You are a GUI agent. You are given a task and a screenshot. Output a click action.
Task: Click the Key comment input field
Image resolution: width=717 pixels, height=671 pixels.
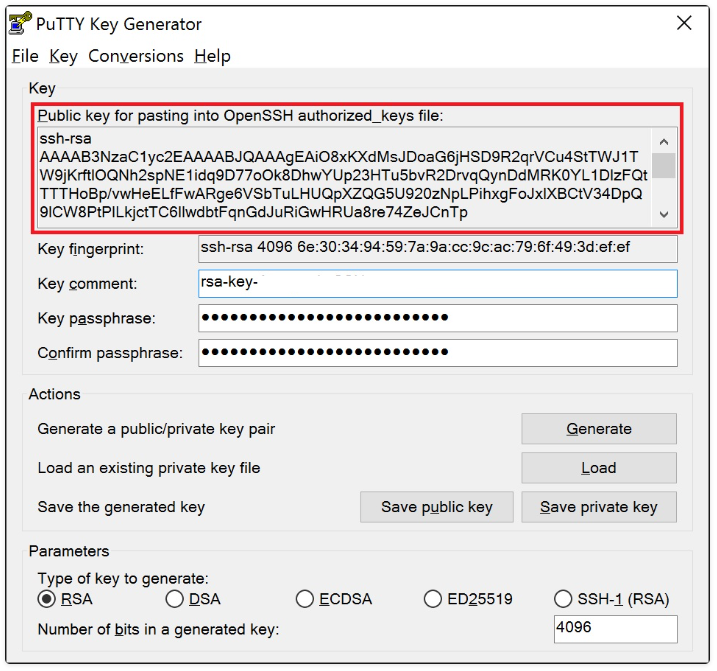pos(438,284)
